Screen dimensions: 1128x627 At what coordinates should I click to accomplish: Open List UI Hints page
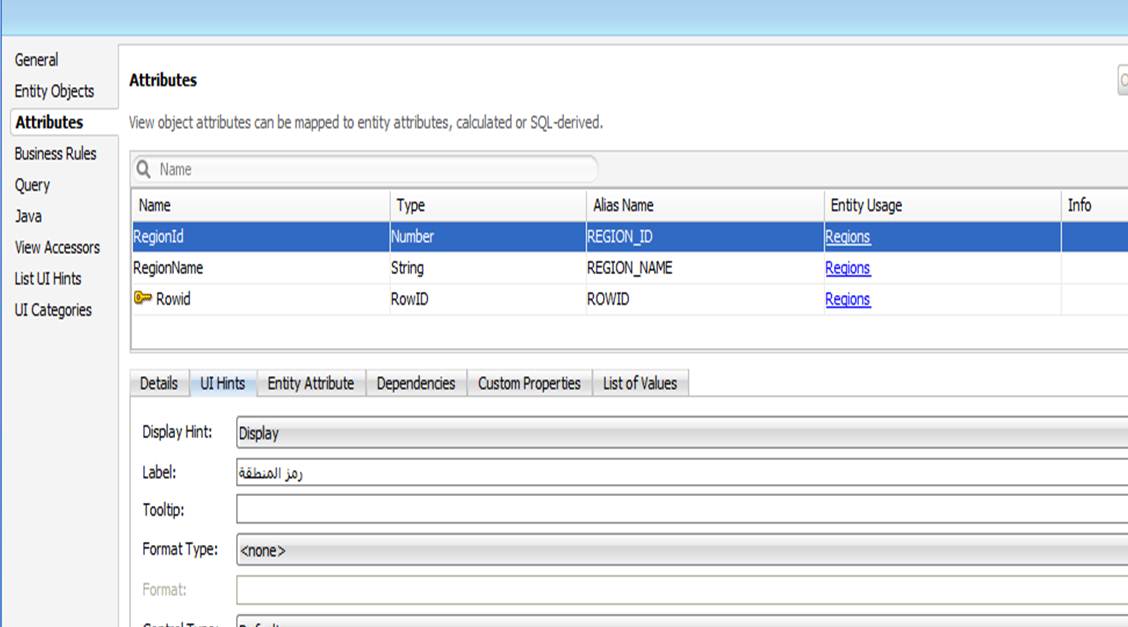coord(48,278)
